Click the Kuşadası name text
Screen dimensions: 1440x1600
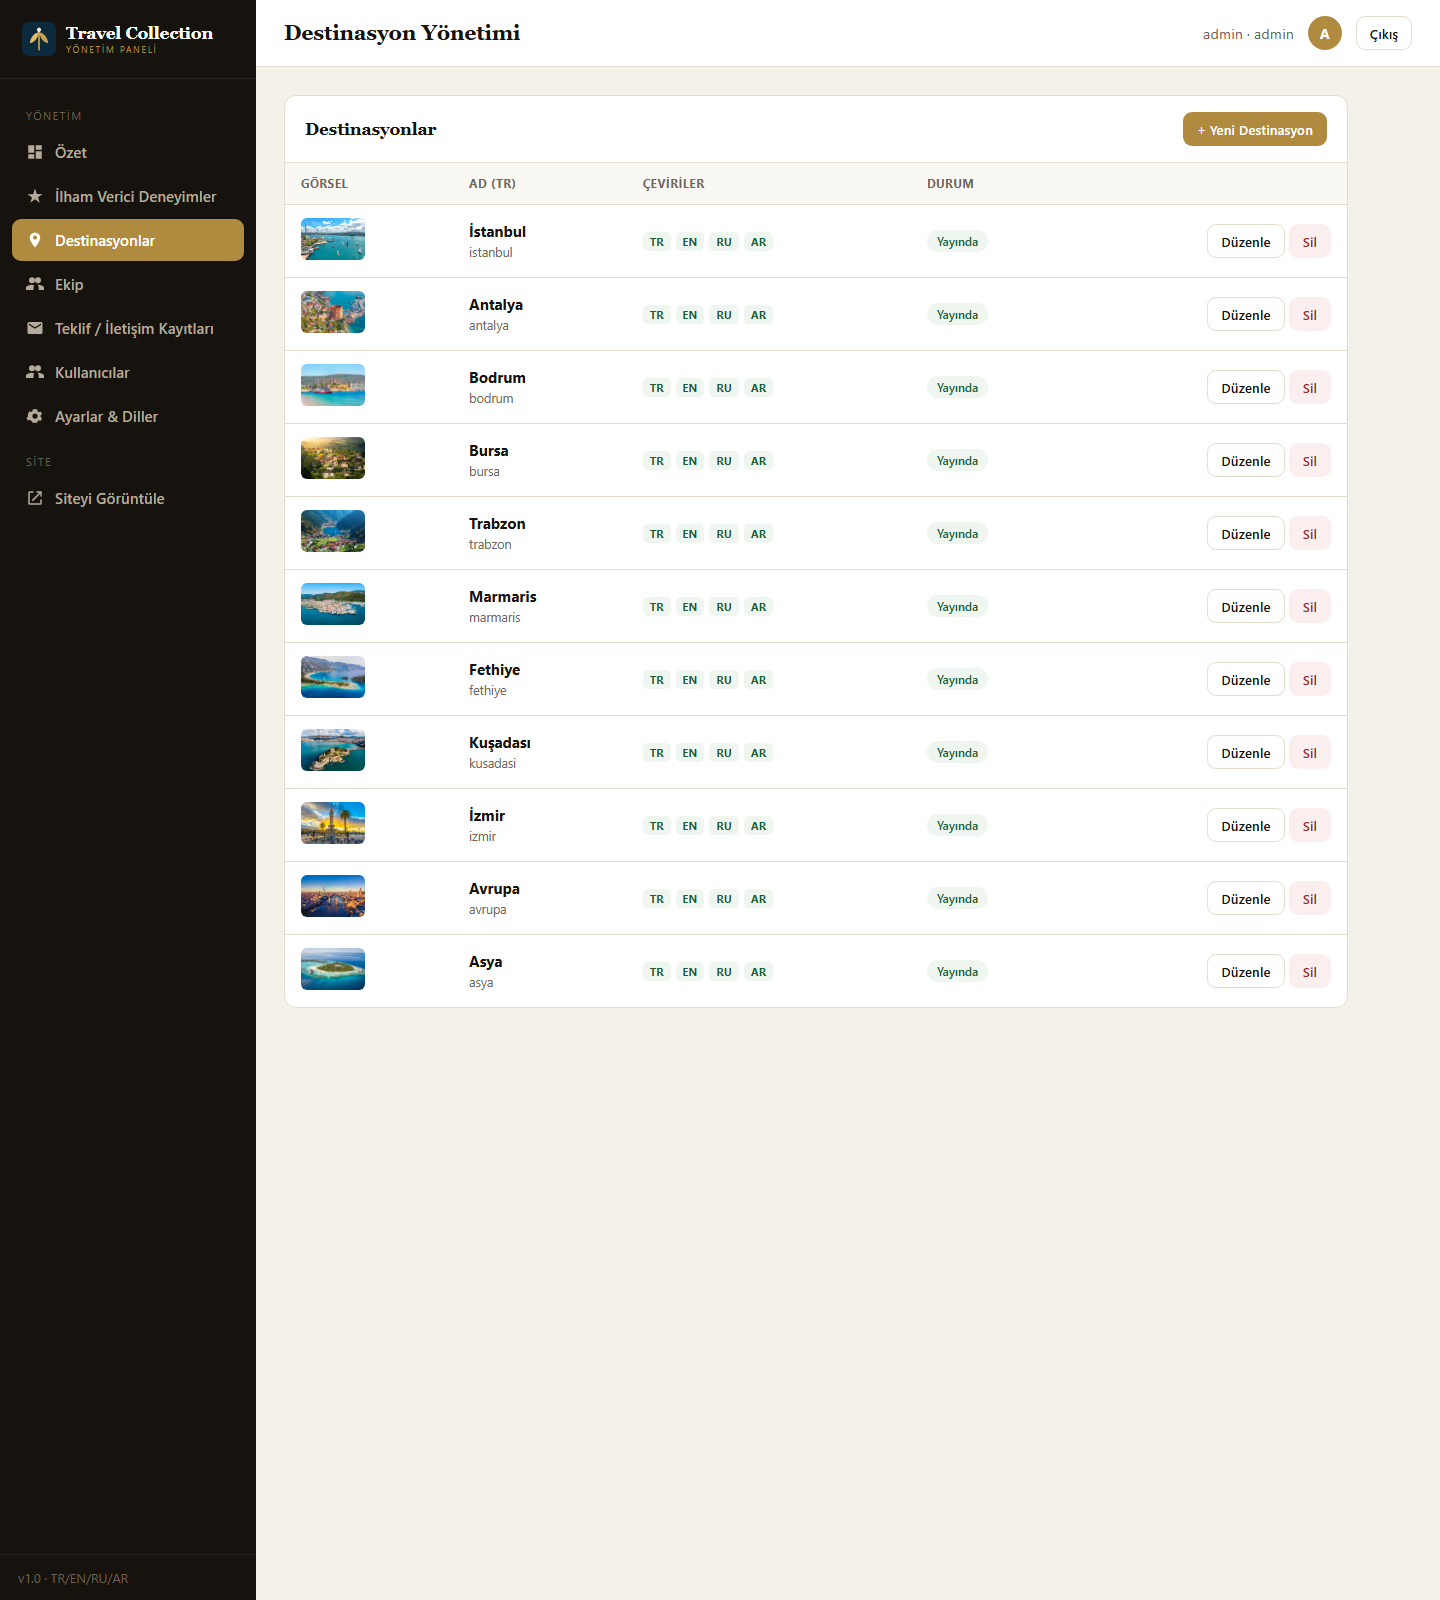click(500, 742)
